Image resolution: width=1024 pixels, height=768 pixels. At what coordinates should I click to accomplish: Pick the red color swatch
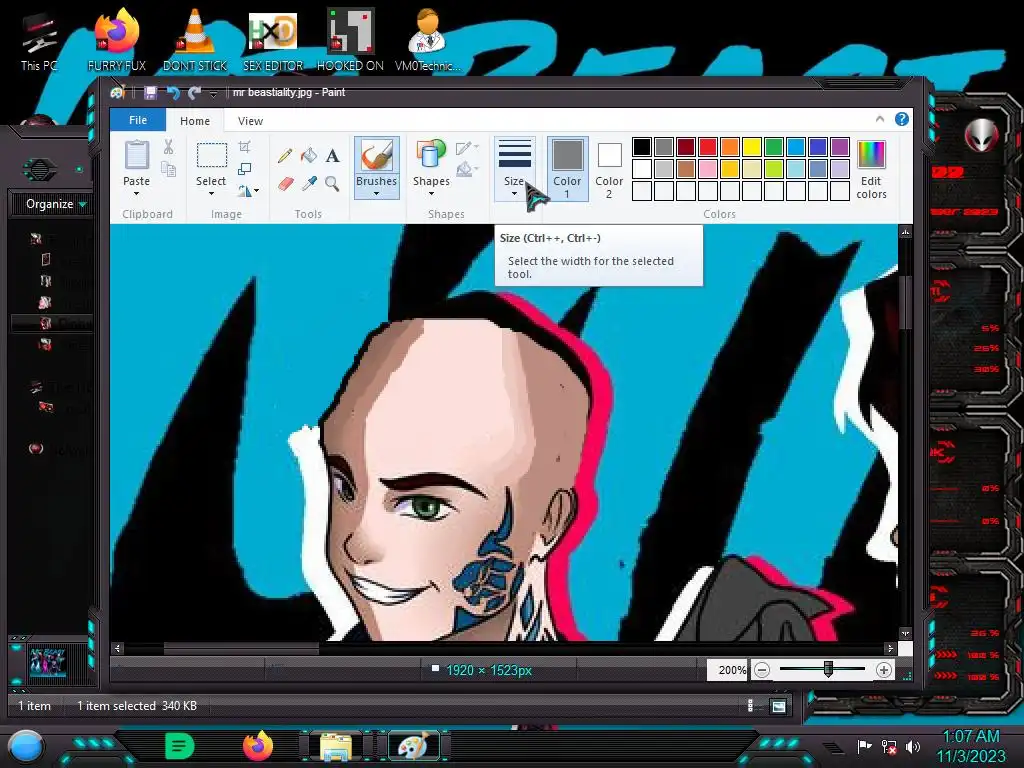point(707,147)
